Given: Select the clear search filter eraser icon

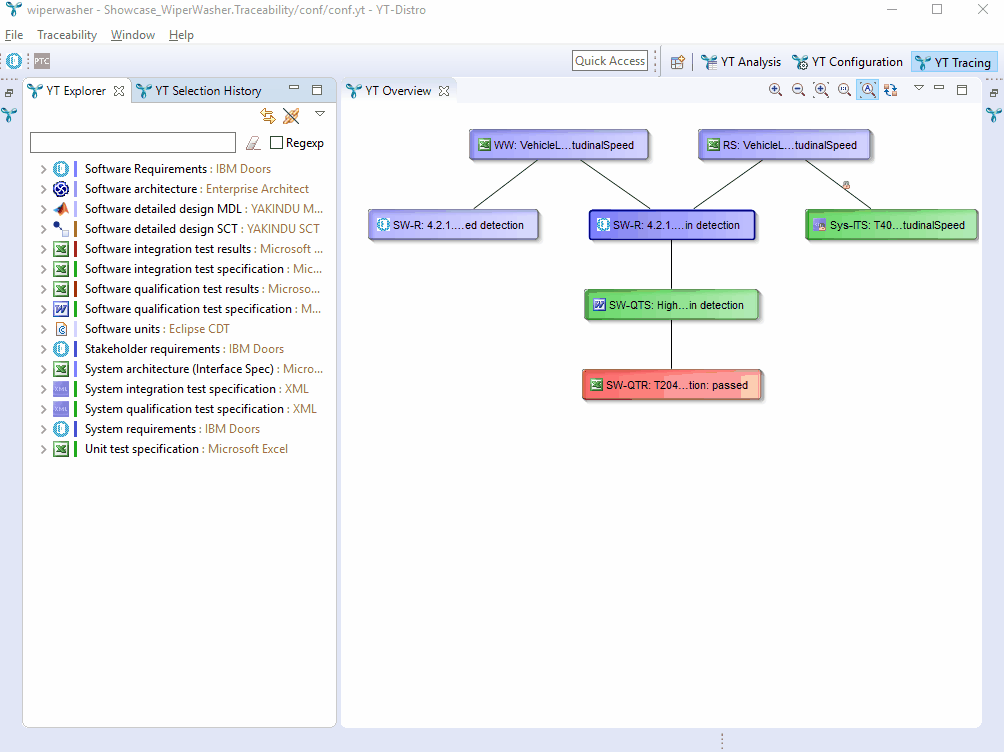Looking at the screenshot, I should click(x=253, y=142).
